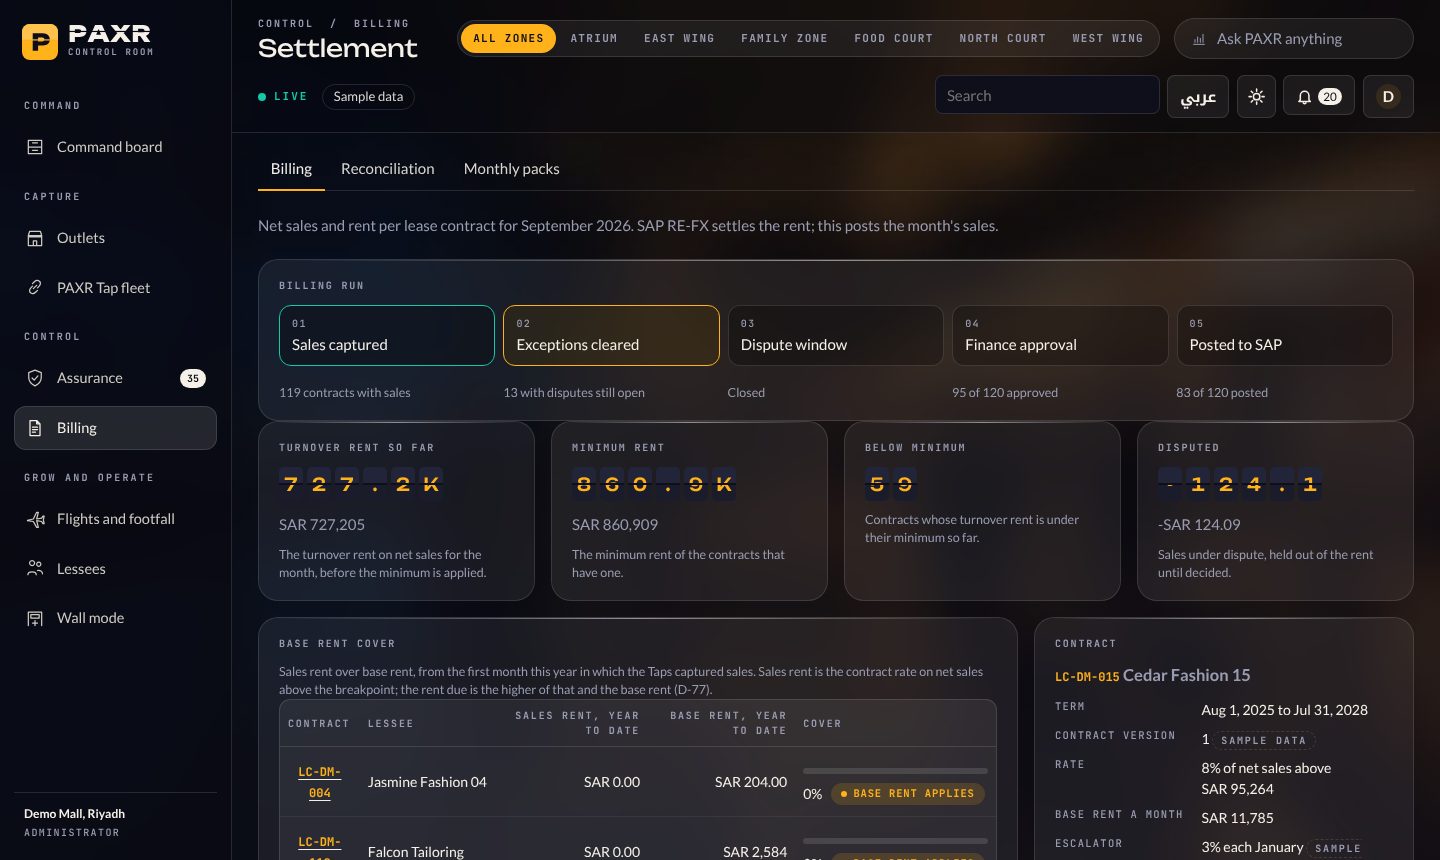Click the PAXR logo icon
The image size is (1440, 860).
40,42
